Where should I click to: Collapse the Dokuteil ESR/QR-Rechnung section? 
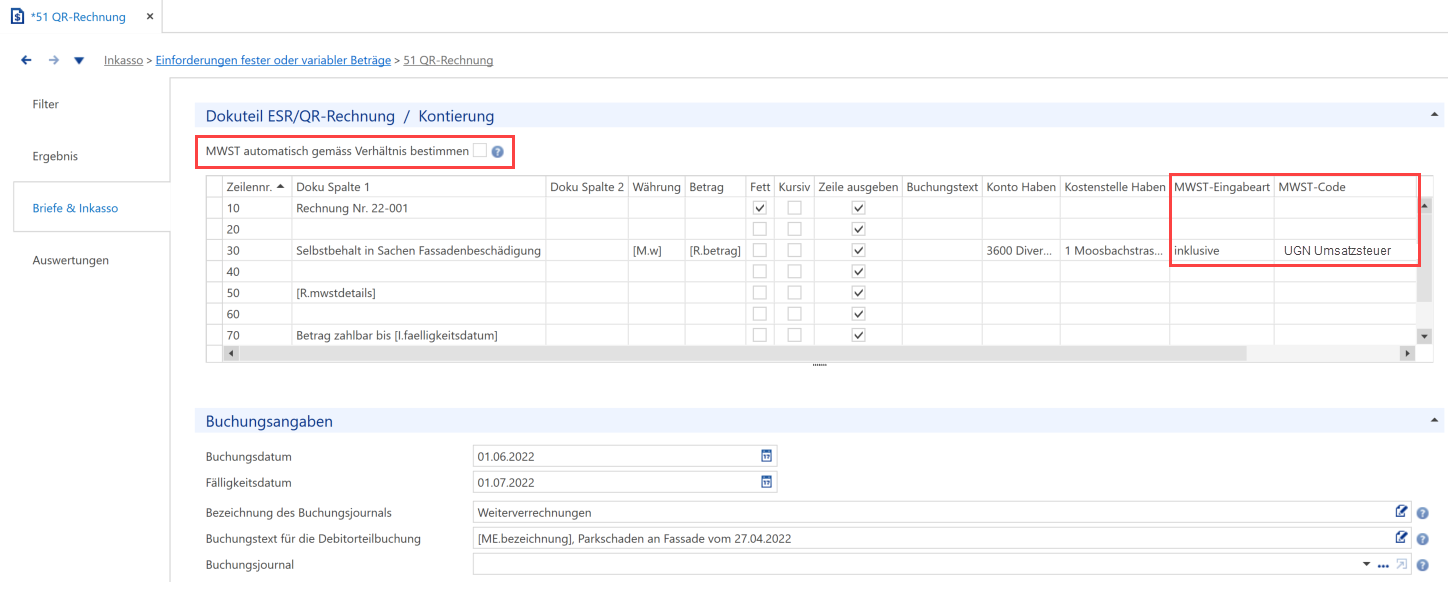1435,115
